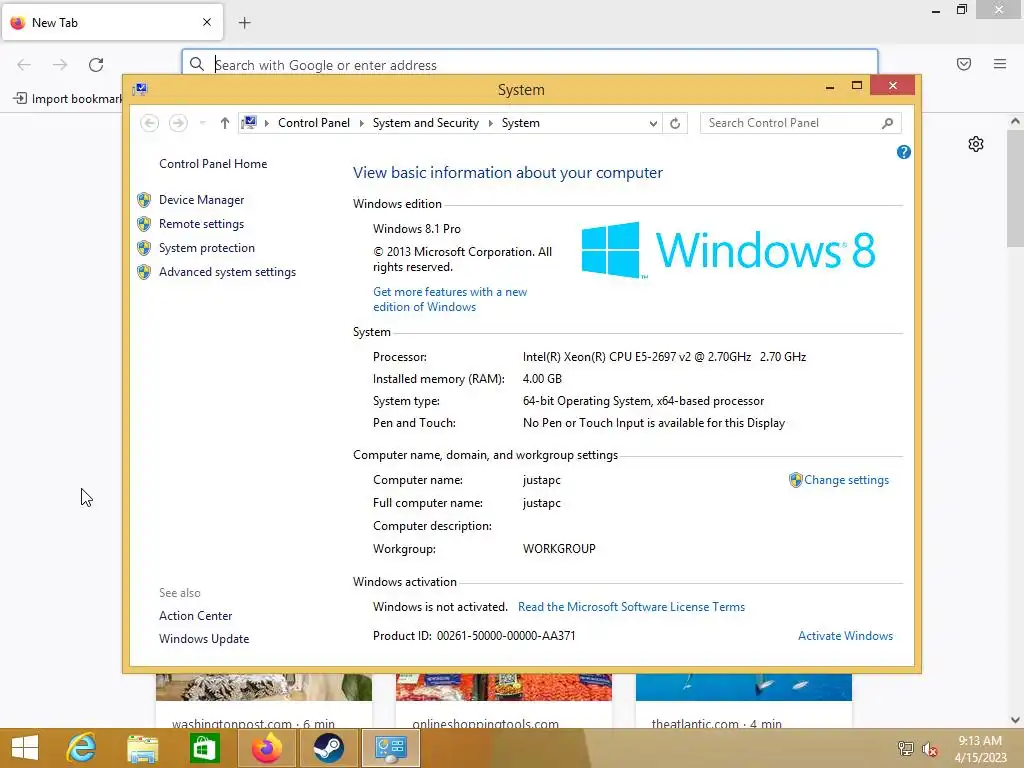Reload the page in Firefox
Image resolution: width=1024 pixels, height=768 pixels.
tap(96, 65)
